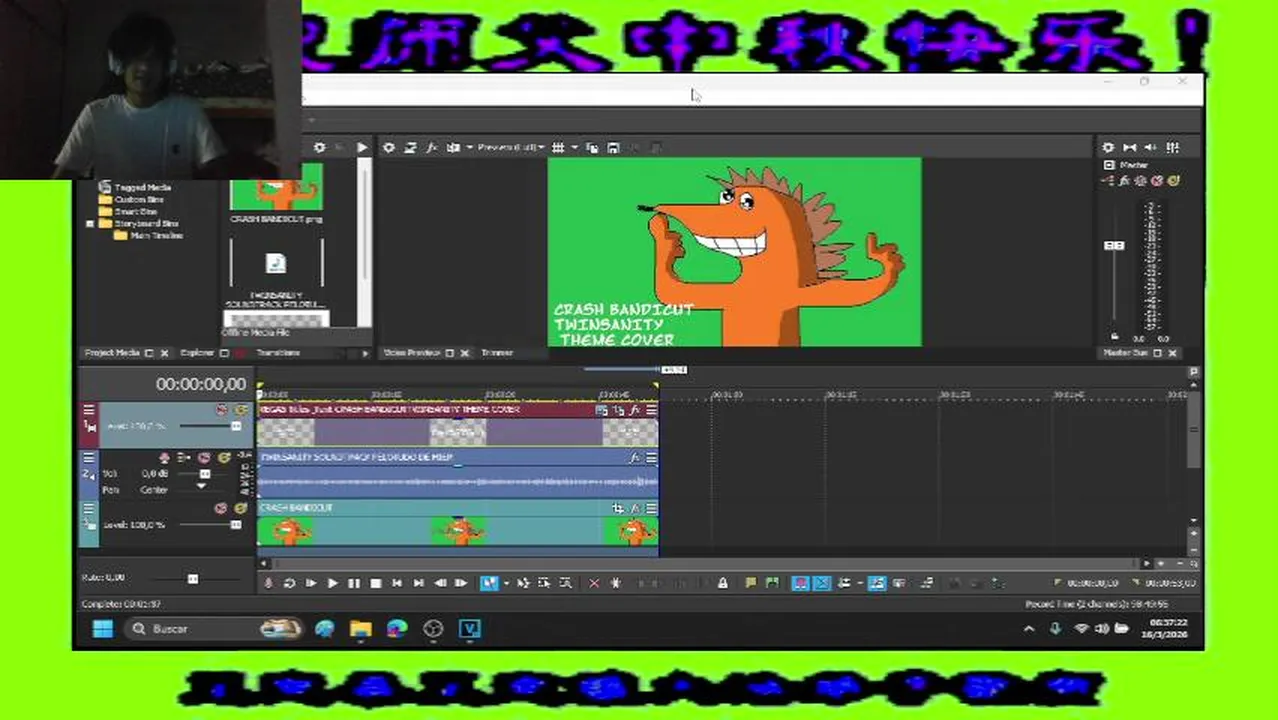Open the track 1 hamburger menu

pos(89,410)
